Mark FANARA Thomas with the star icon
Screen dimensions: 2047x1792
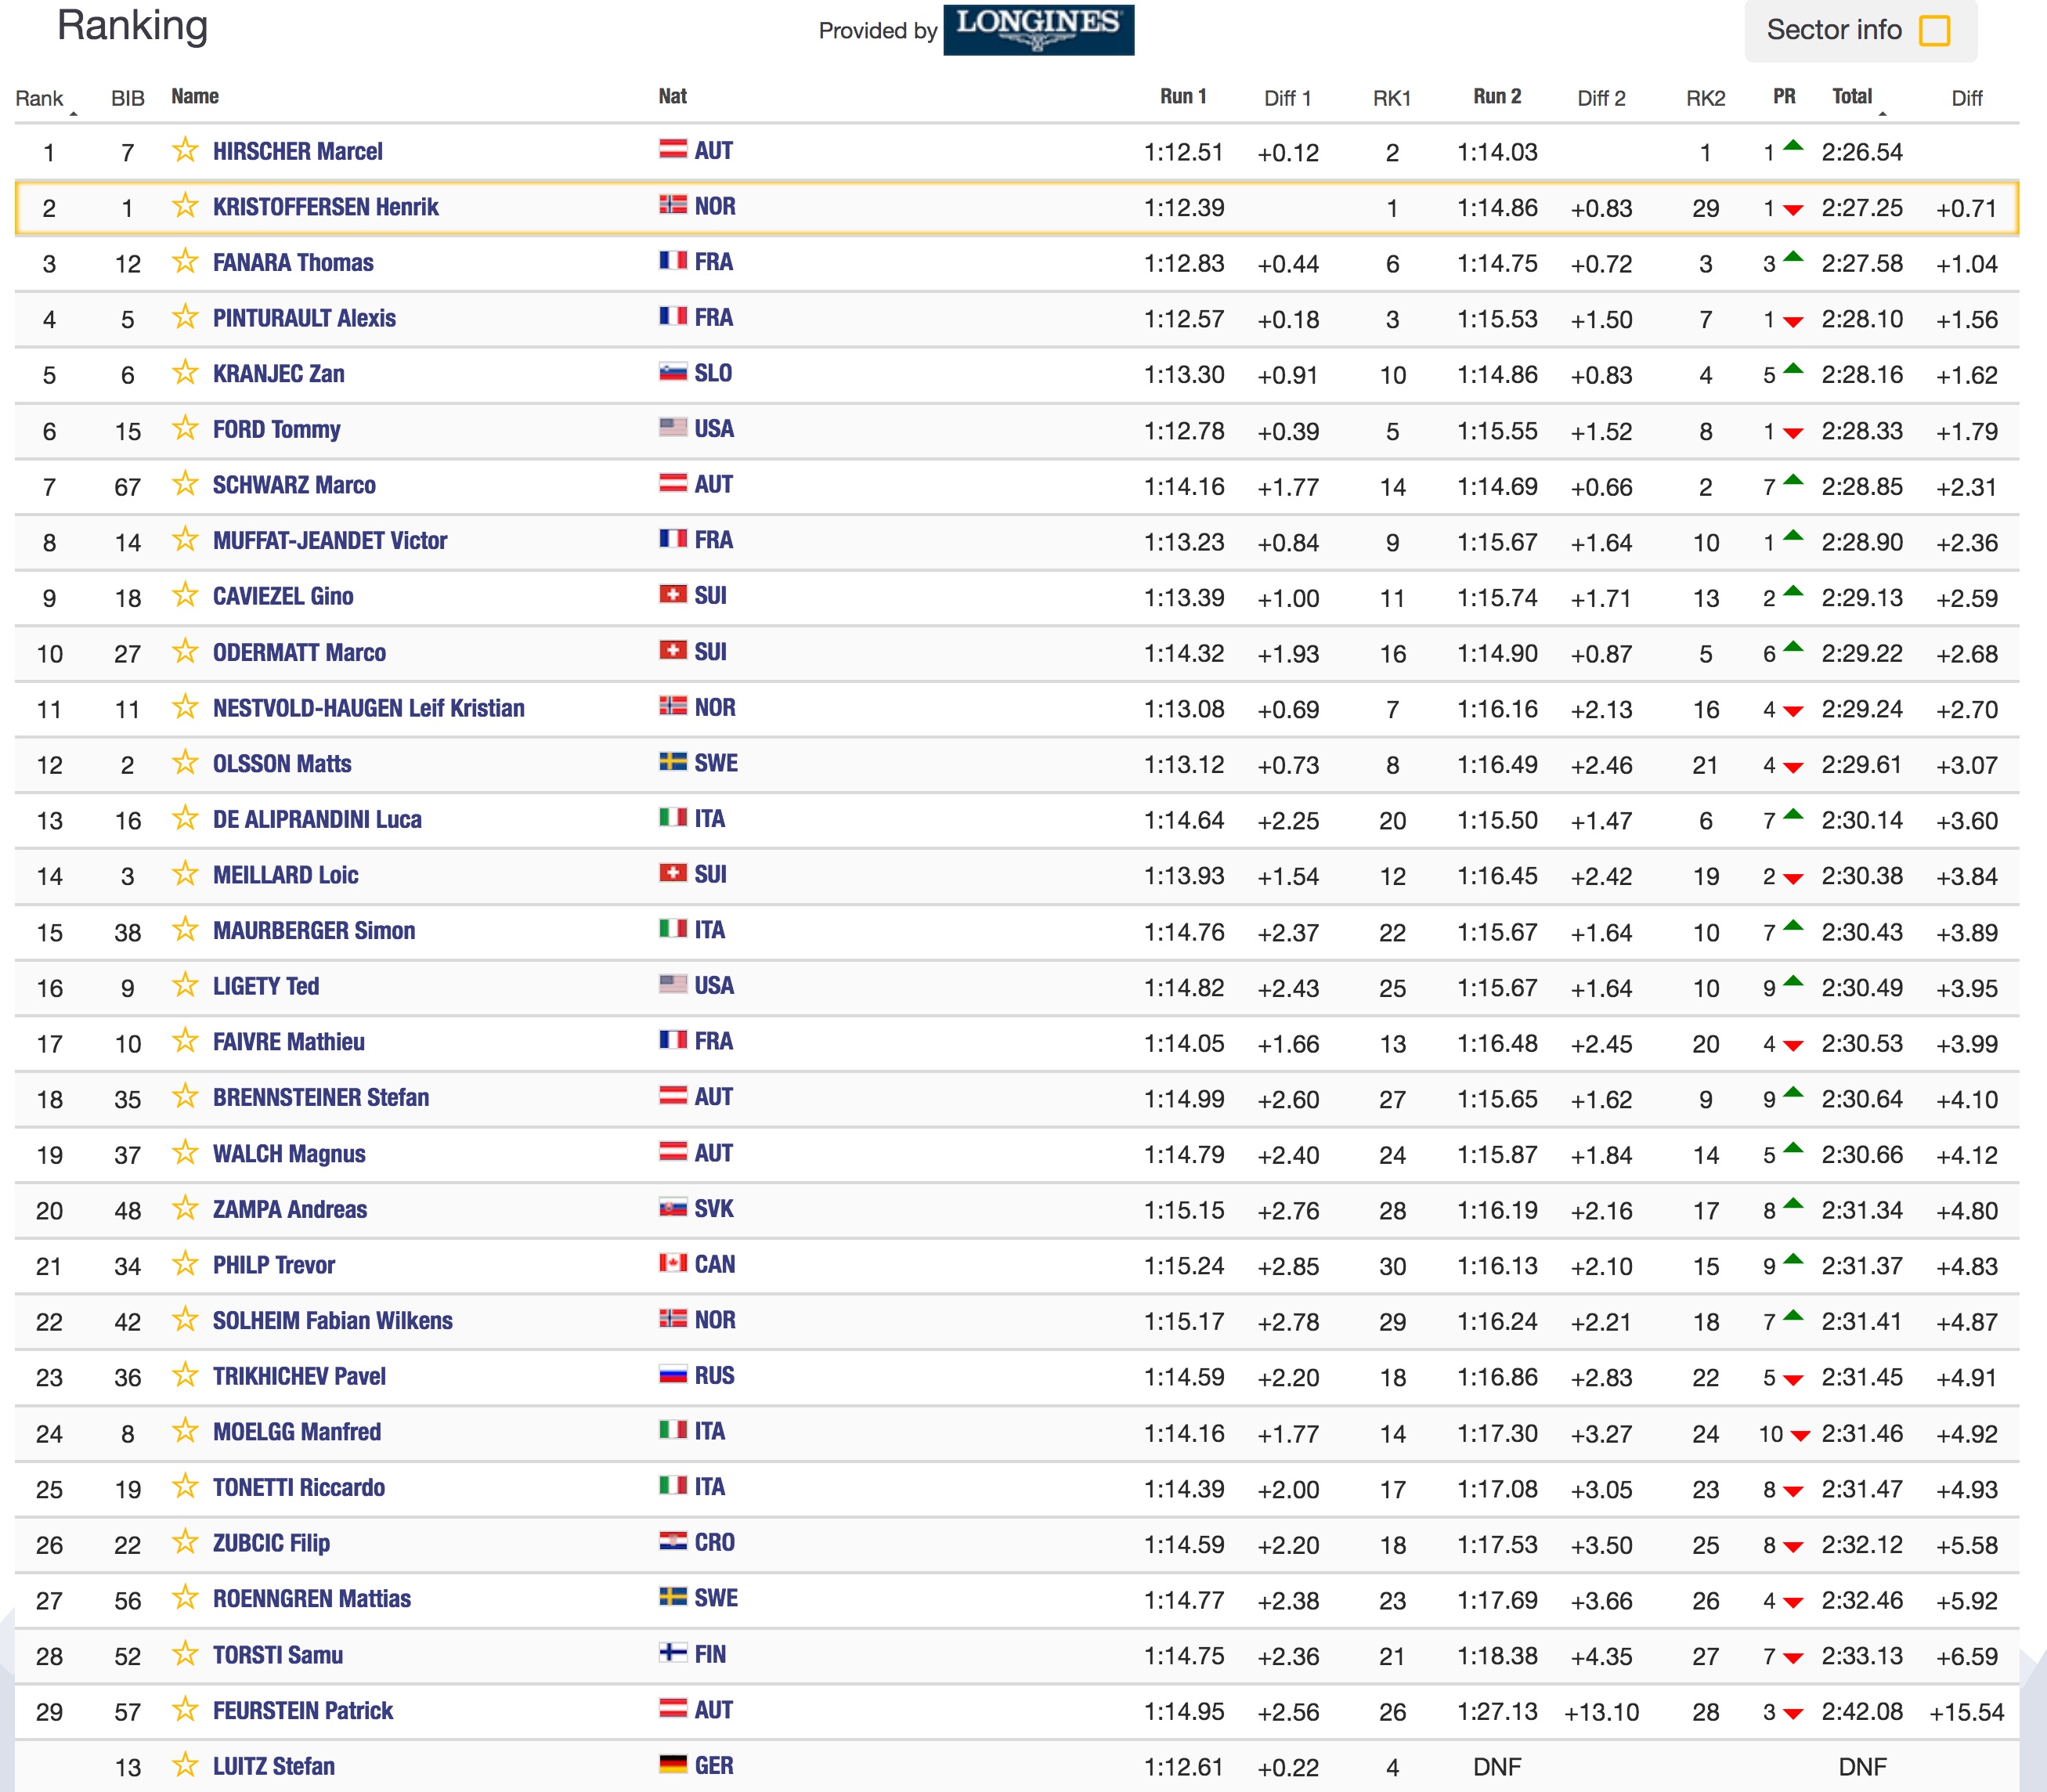point(185,263)
